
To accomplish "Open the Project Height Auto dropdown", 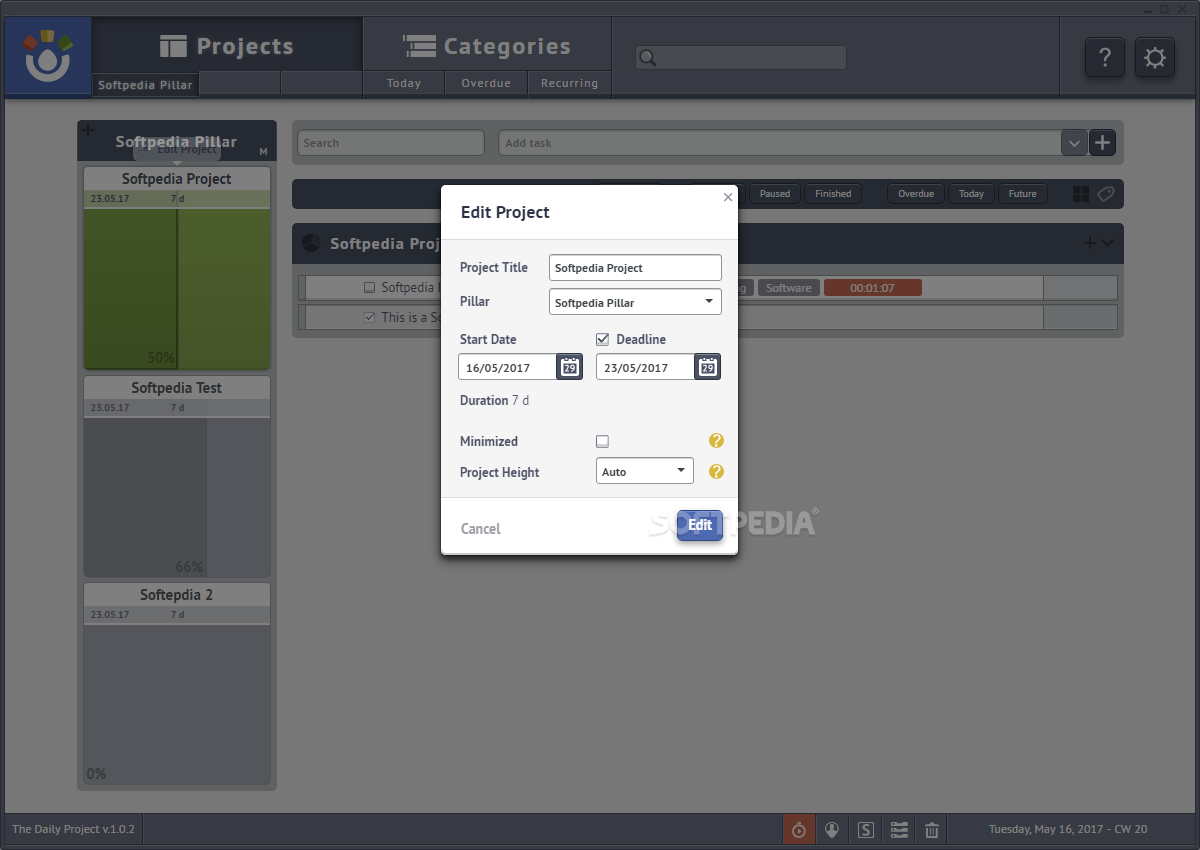I will pos(645,471).
